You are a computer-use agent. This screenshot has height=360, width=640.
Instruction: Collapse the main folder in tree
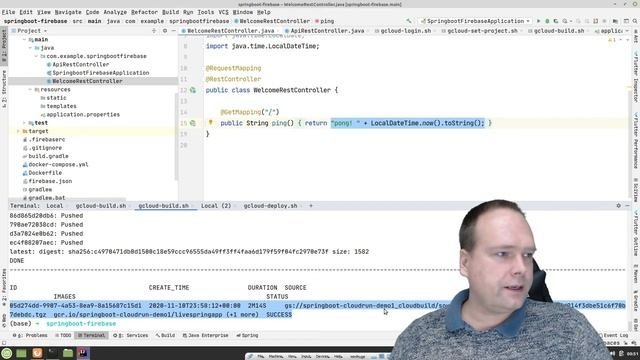coord(24,40)
